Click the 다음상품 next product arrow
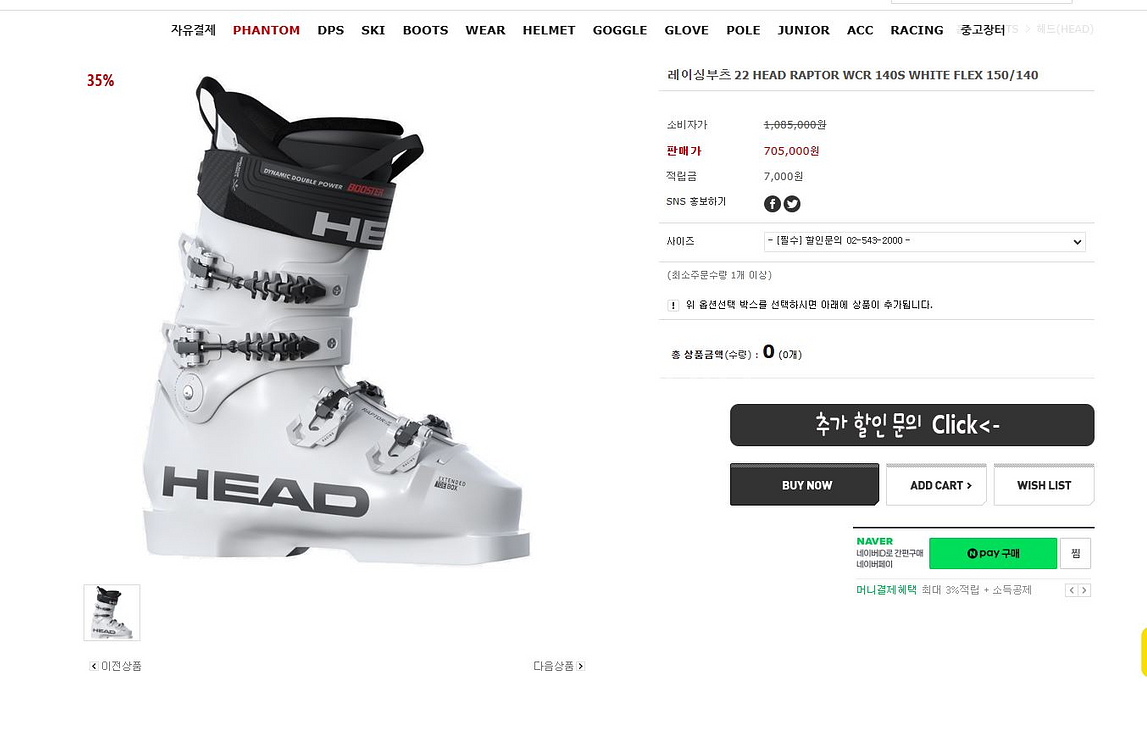The width and height of the screenshot is (1147, 750). tap(581, 667)
